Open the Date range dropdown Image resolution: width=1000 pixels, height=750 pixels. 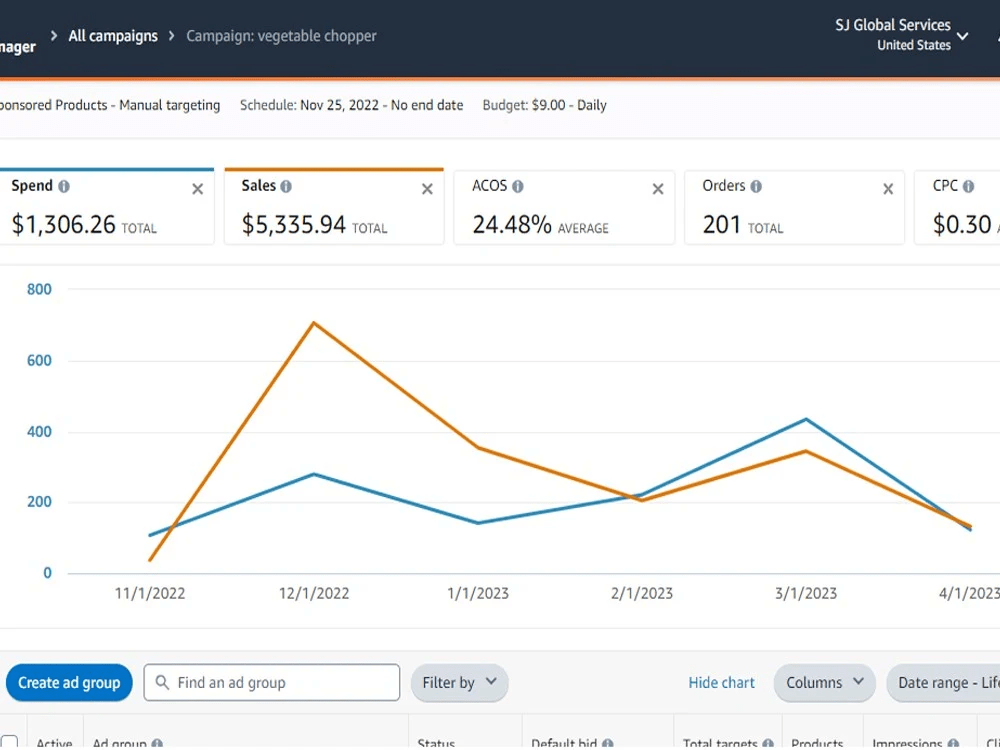(943, 682)
